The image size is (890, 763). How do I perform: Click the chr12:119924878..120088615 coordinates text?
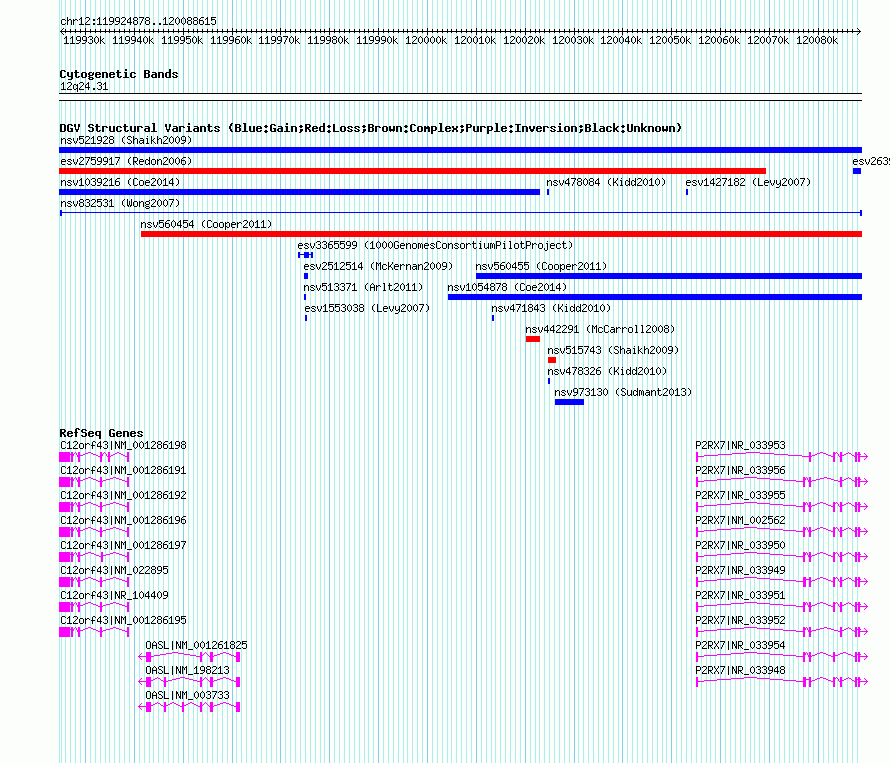(138, 22)
